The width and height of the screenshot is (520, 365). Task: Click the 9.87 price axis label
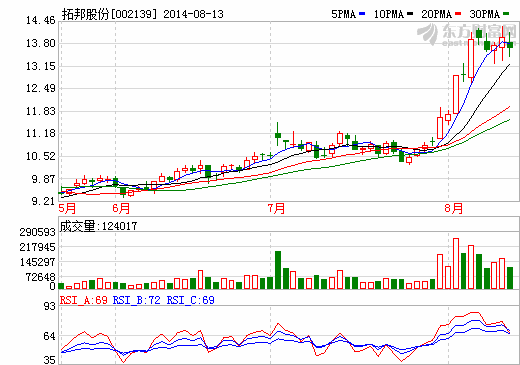(43, 179)
